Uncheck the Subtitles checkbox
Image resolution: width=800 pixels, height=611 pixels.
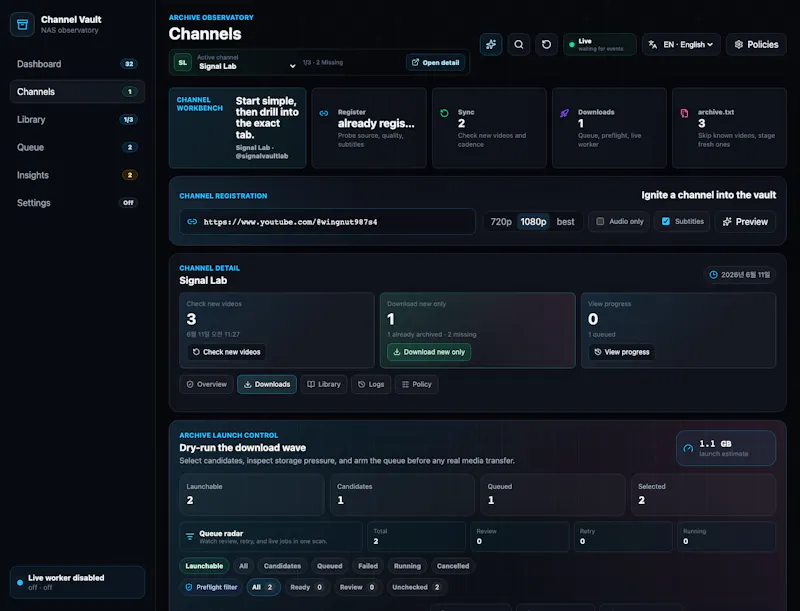(666, 221)
